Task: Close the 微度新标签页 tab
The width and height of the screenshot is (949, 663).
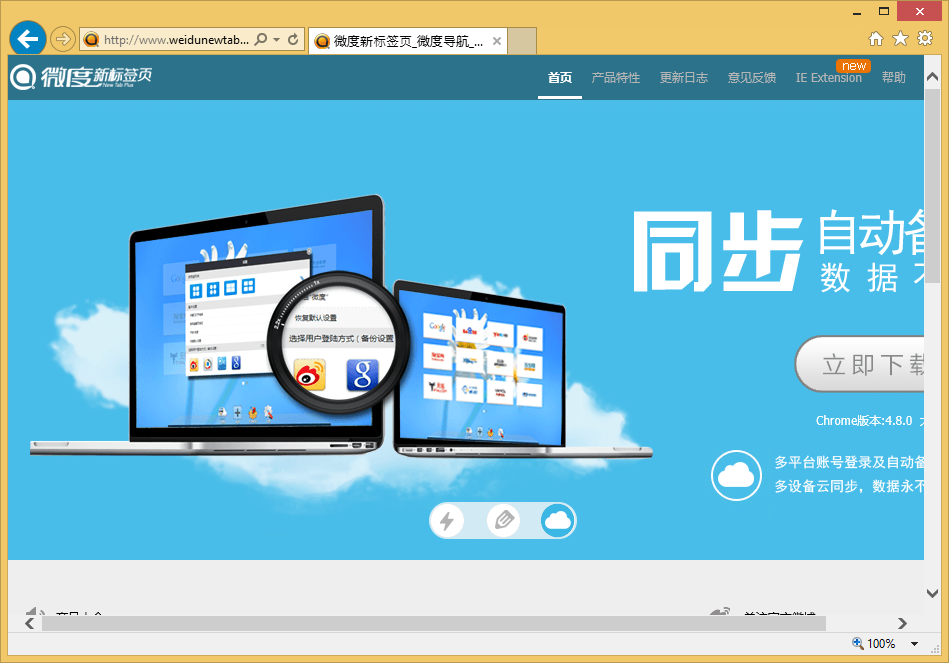Action: [496, 41]
